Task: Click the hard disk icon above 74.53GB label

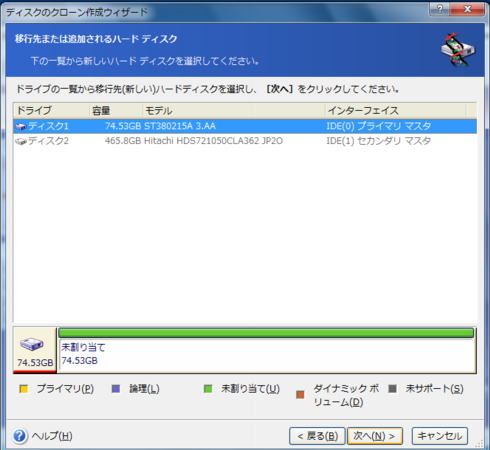Action: (x=32, y=344)
